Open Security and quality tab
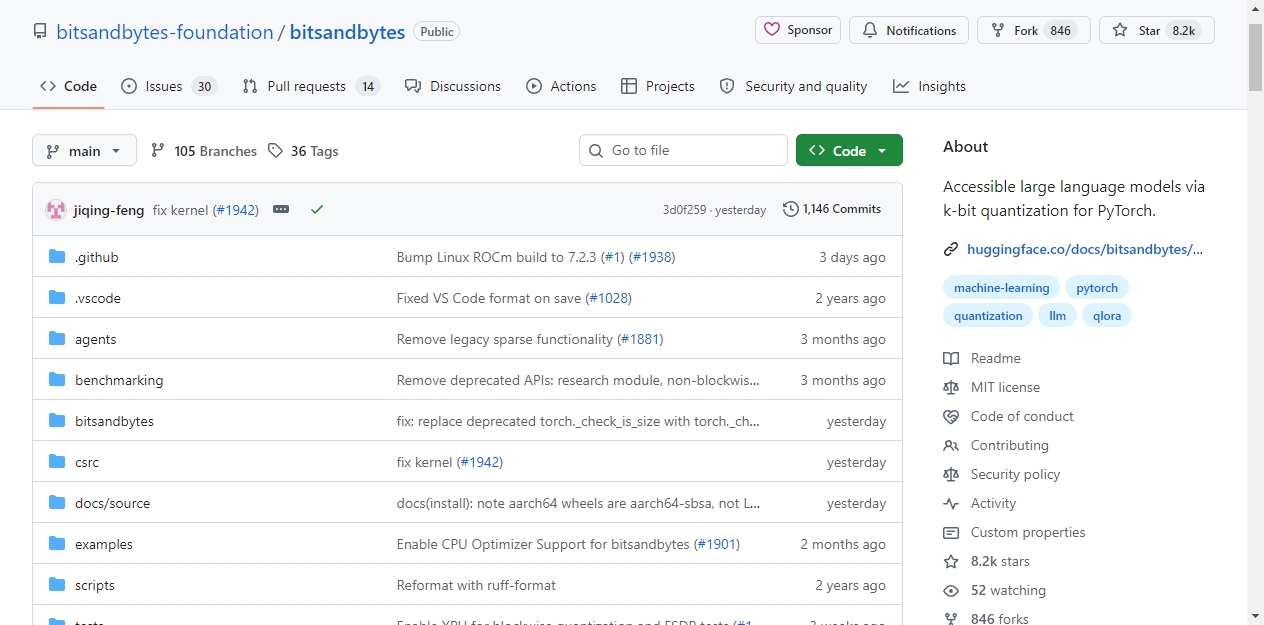1264x625 pixels. tap(793, 86)
